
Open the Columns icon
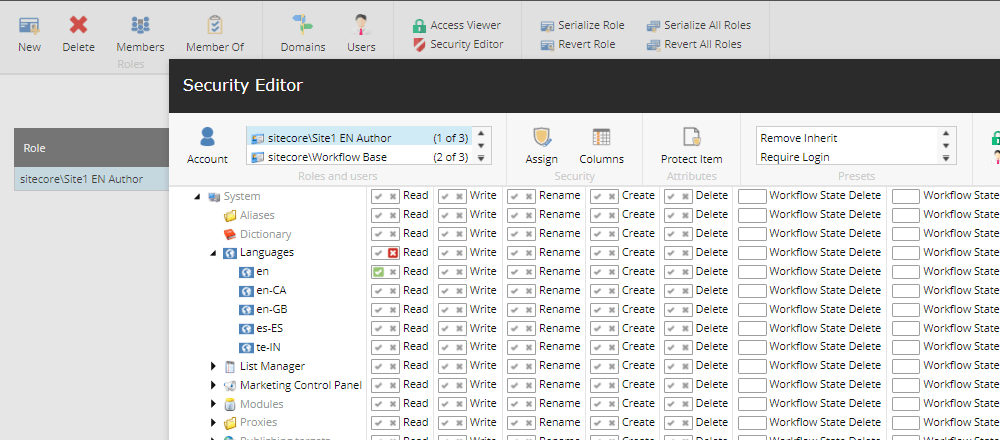[601, 137]
